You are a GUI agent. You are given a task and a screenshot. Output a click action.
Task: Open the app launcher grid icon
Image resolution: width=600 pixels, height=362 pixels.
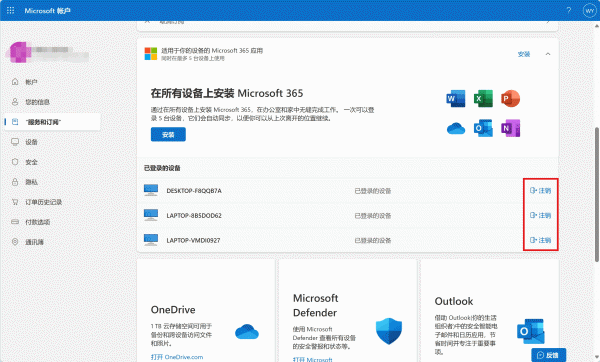[x=10, y=10]
